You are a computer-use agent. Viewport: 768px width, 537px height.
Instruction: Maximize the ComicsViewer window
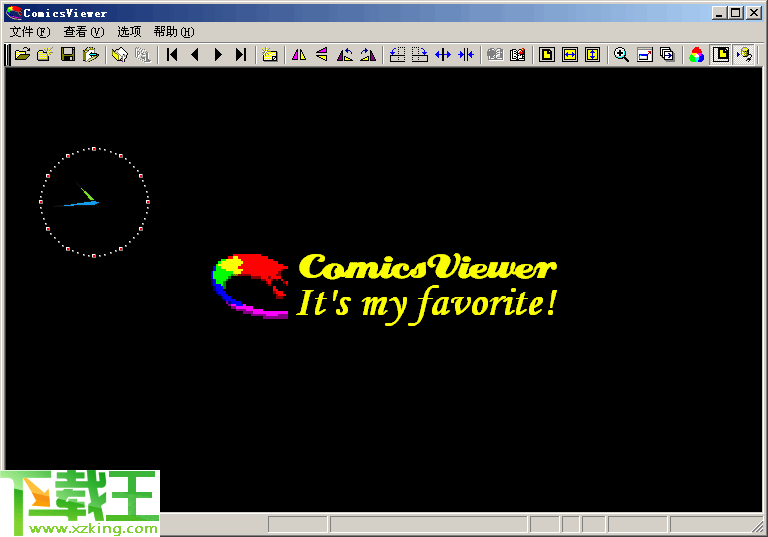(x=736, y=13)
